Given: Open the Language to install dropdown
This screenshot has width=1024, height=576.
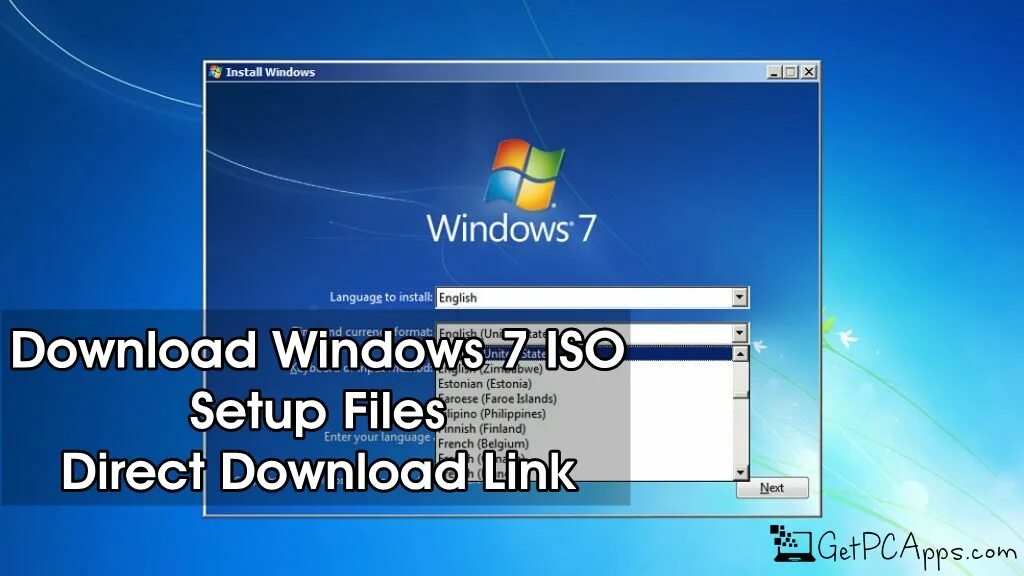Looking at the screenshot, I should coord(739,298).
